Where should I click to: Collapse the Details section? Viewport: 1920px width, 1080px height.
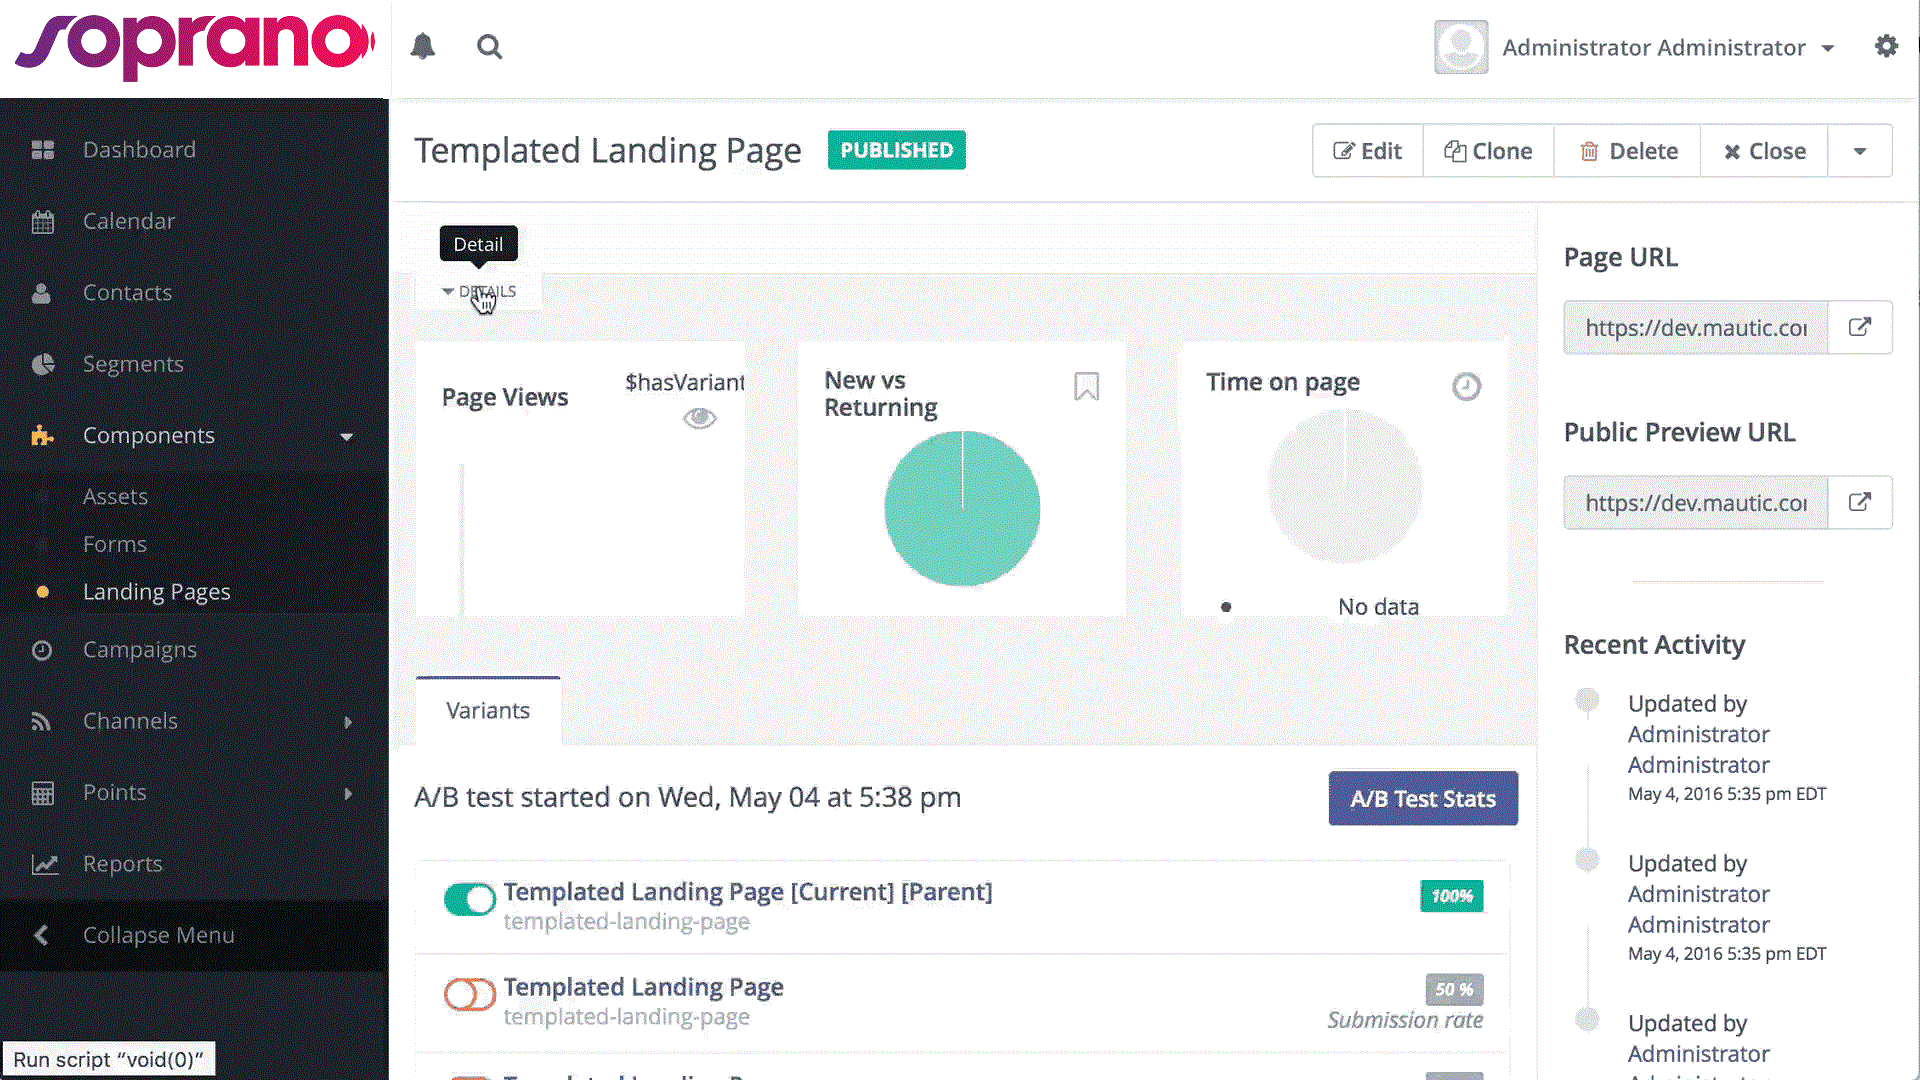tap(479, 292)
